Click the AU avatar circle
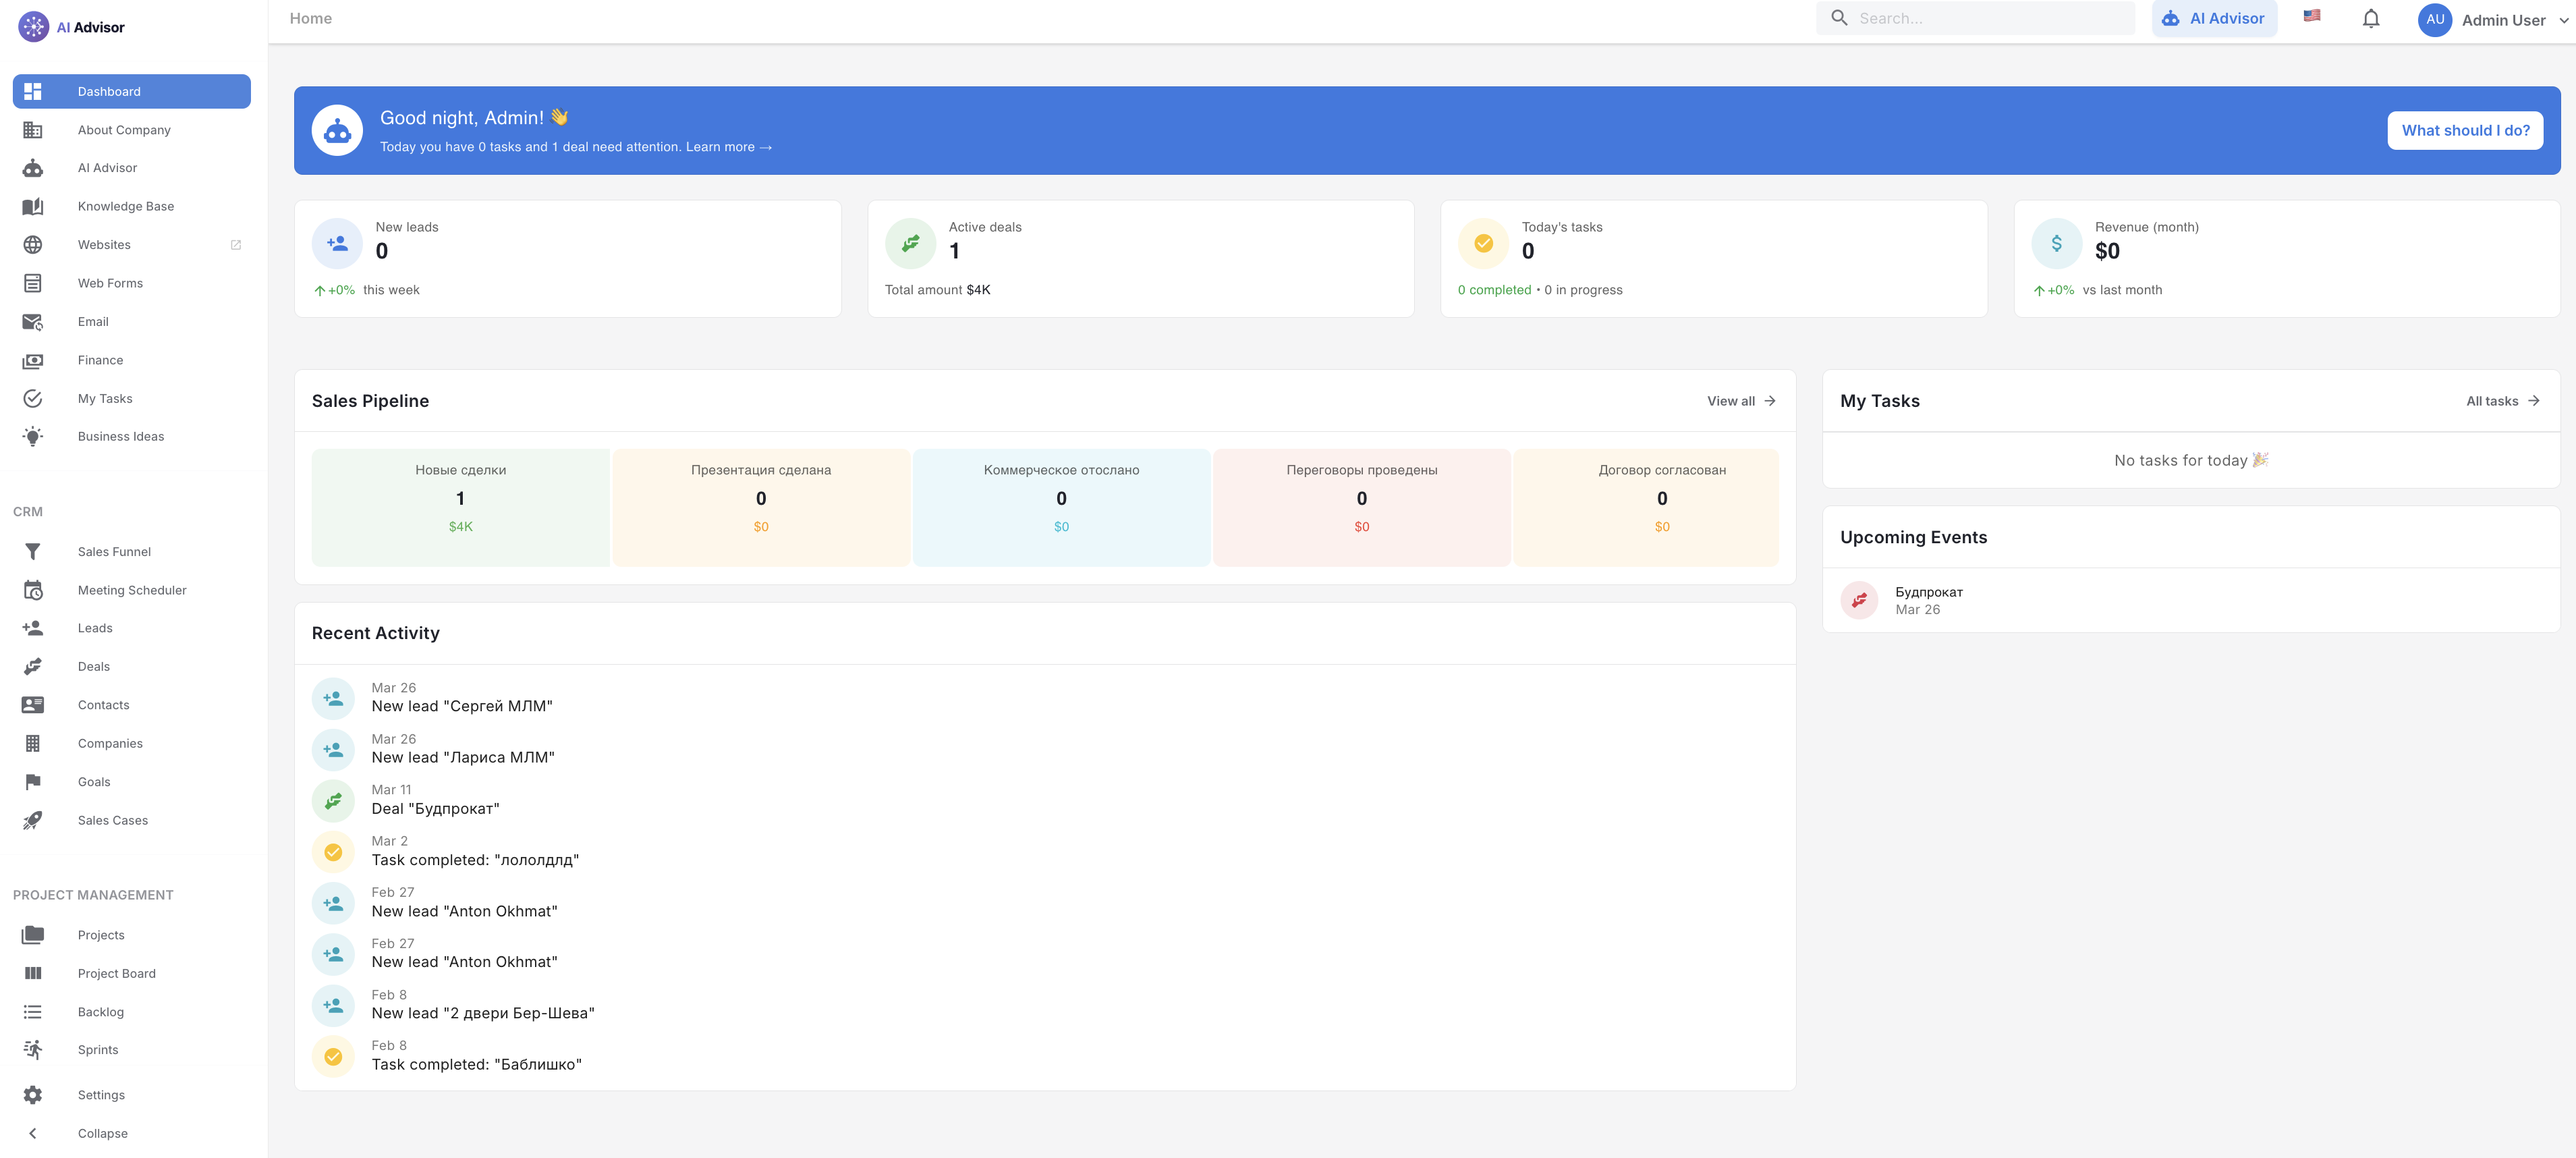Screen dimensions: 2576x1158 pyautogui.click(x=2435, y=20)
